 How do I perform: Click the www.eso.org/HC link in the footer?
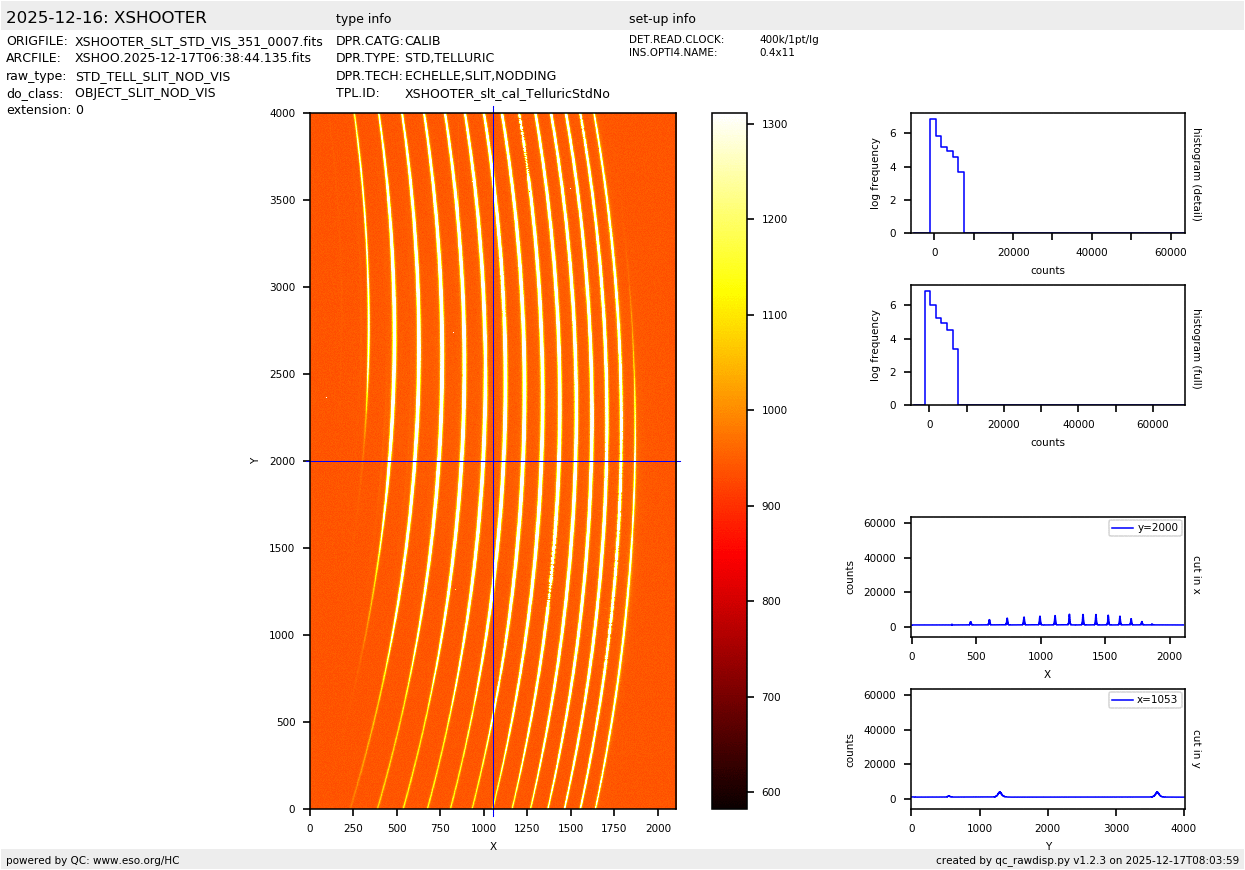click(x=136, y=860)
